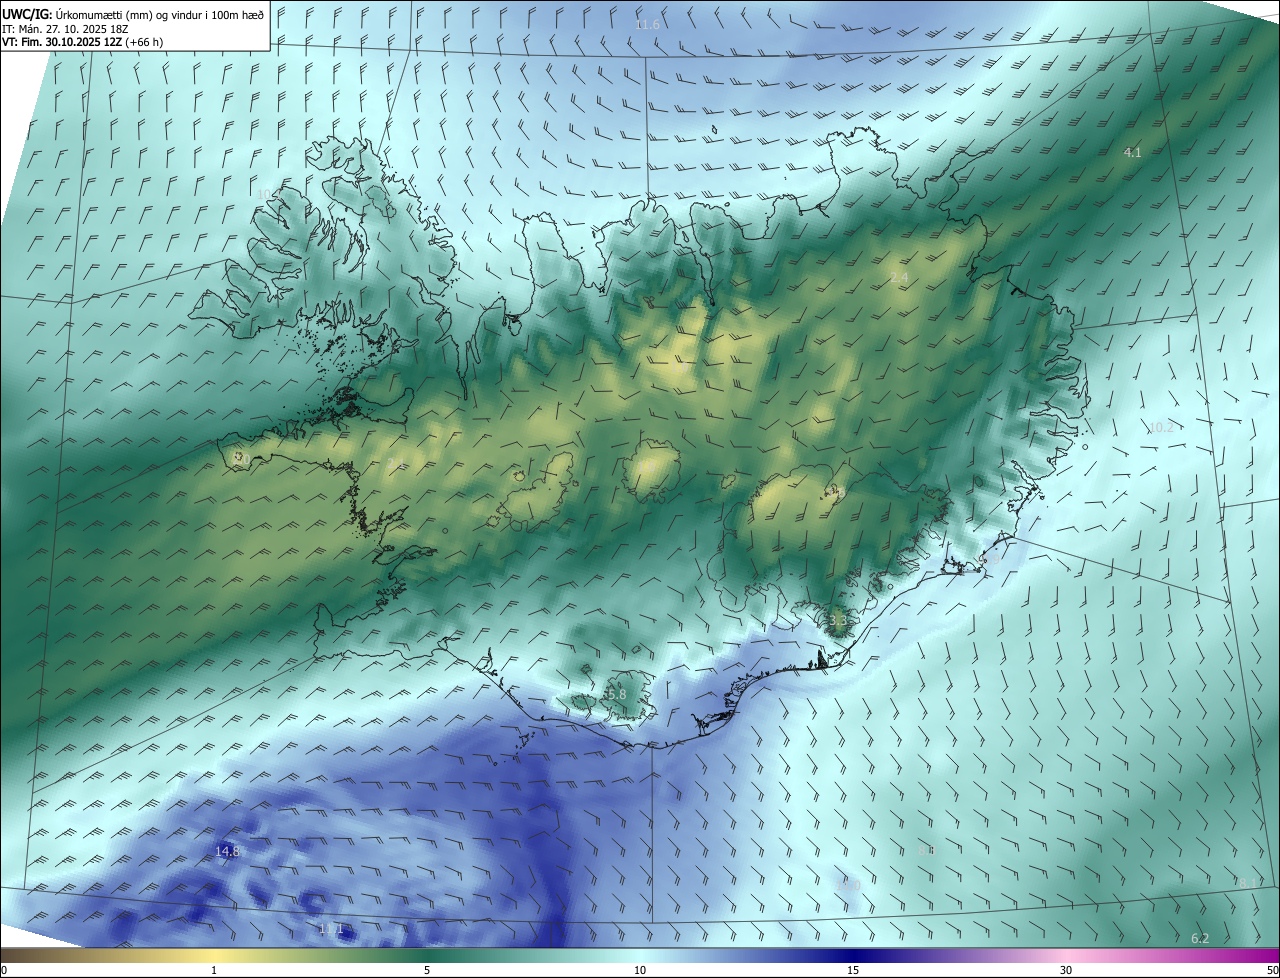Click the 10.2 value east of Iceland

click(1160, 427)
